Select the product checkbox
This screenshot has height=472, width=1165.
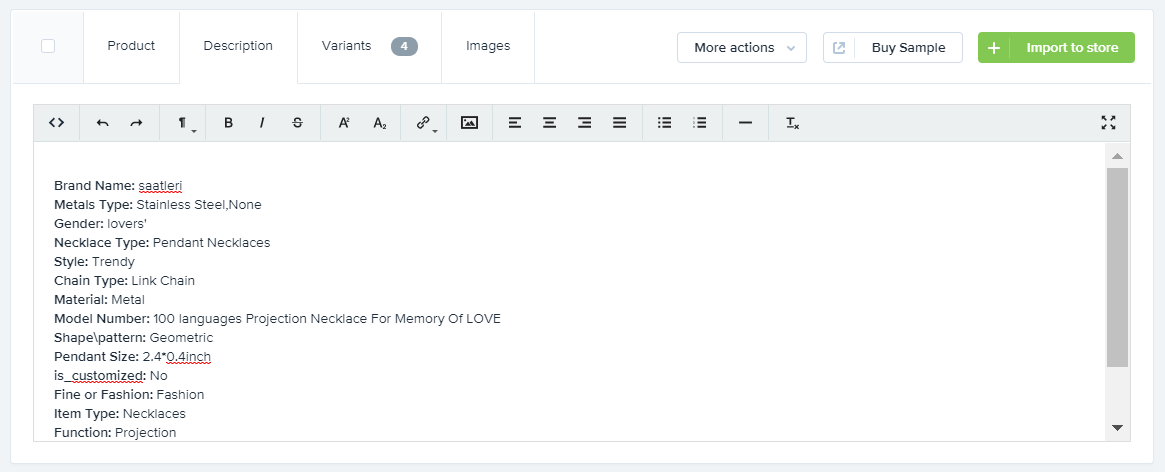(x=48, y=46)
